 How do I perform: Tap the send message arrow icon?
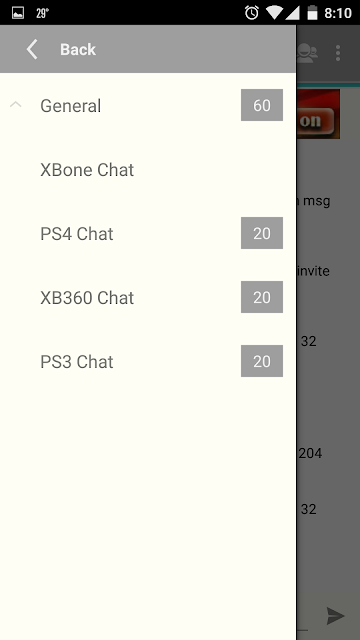click(x=336, y=616)
